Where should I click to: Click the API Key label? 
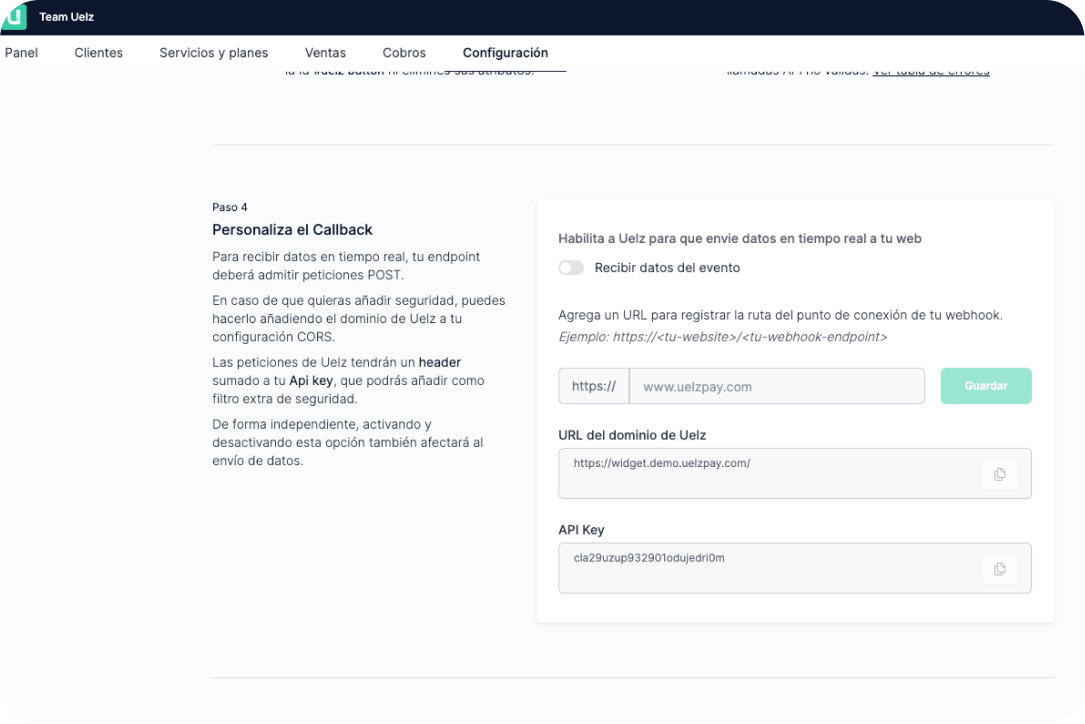(x=581, y=530)
